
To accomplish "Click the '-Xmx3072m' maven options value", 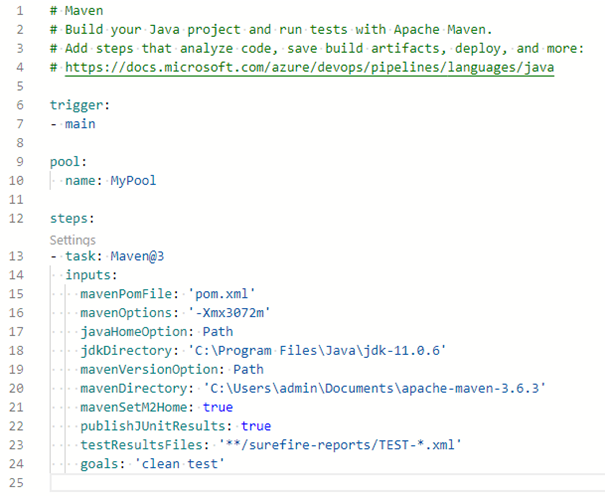I will tap(229, 313).
